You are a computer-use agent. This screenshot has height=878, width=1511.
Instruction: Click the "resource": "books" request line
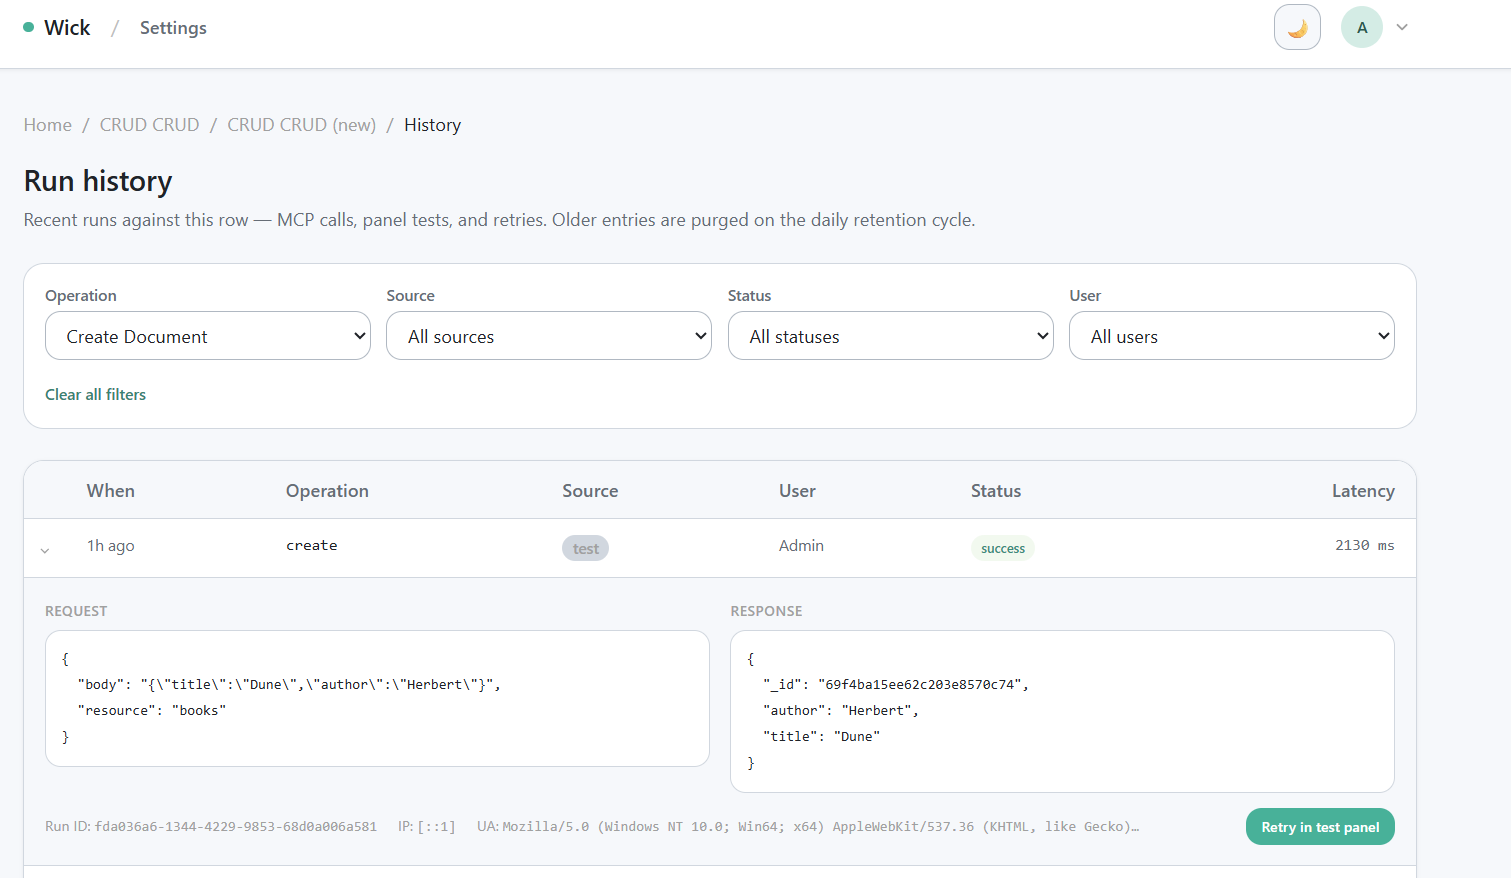pos(152,711)
